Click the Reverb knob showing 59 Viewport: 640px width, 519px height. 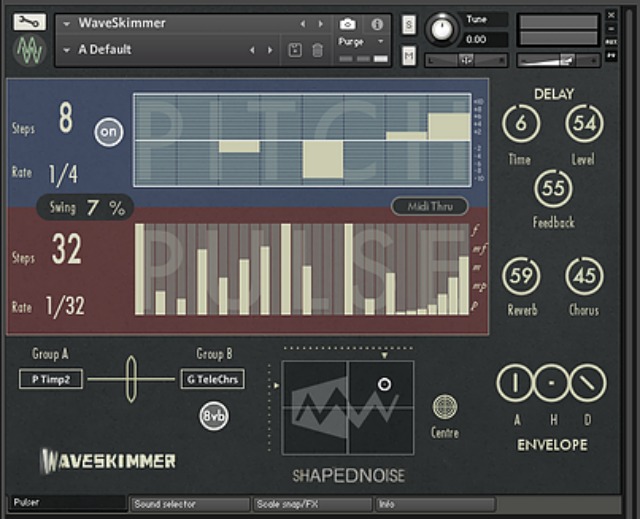click(521, 276)
